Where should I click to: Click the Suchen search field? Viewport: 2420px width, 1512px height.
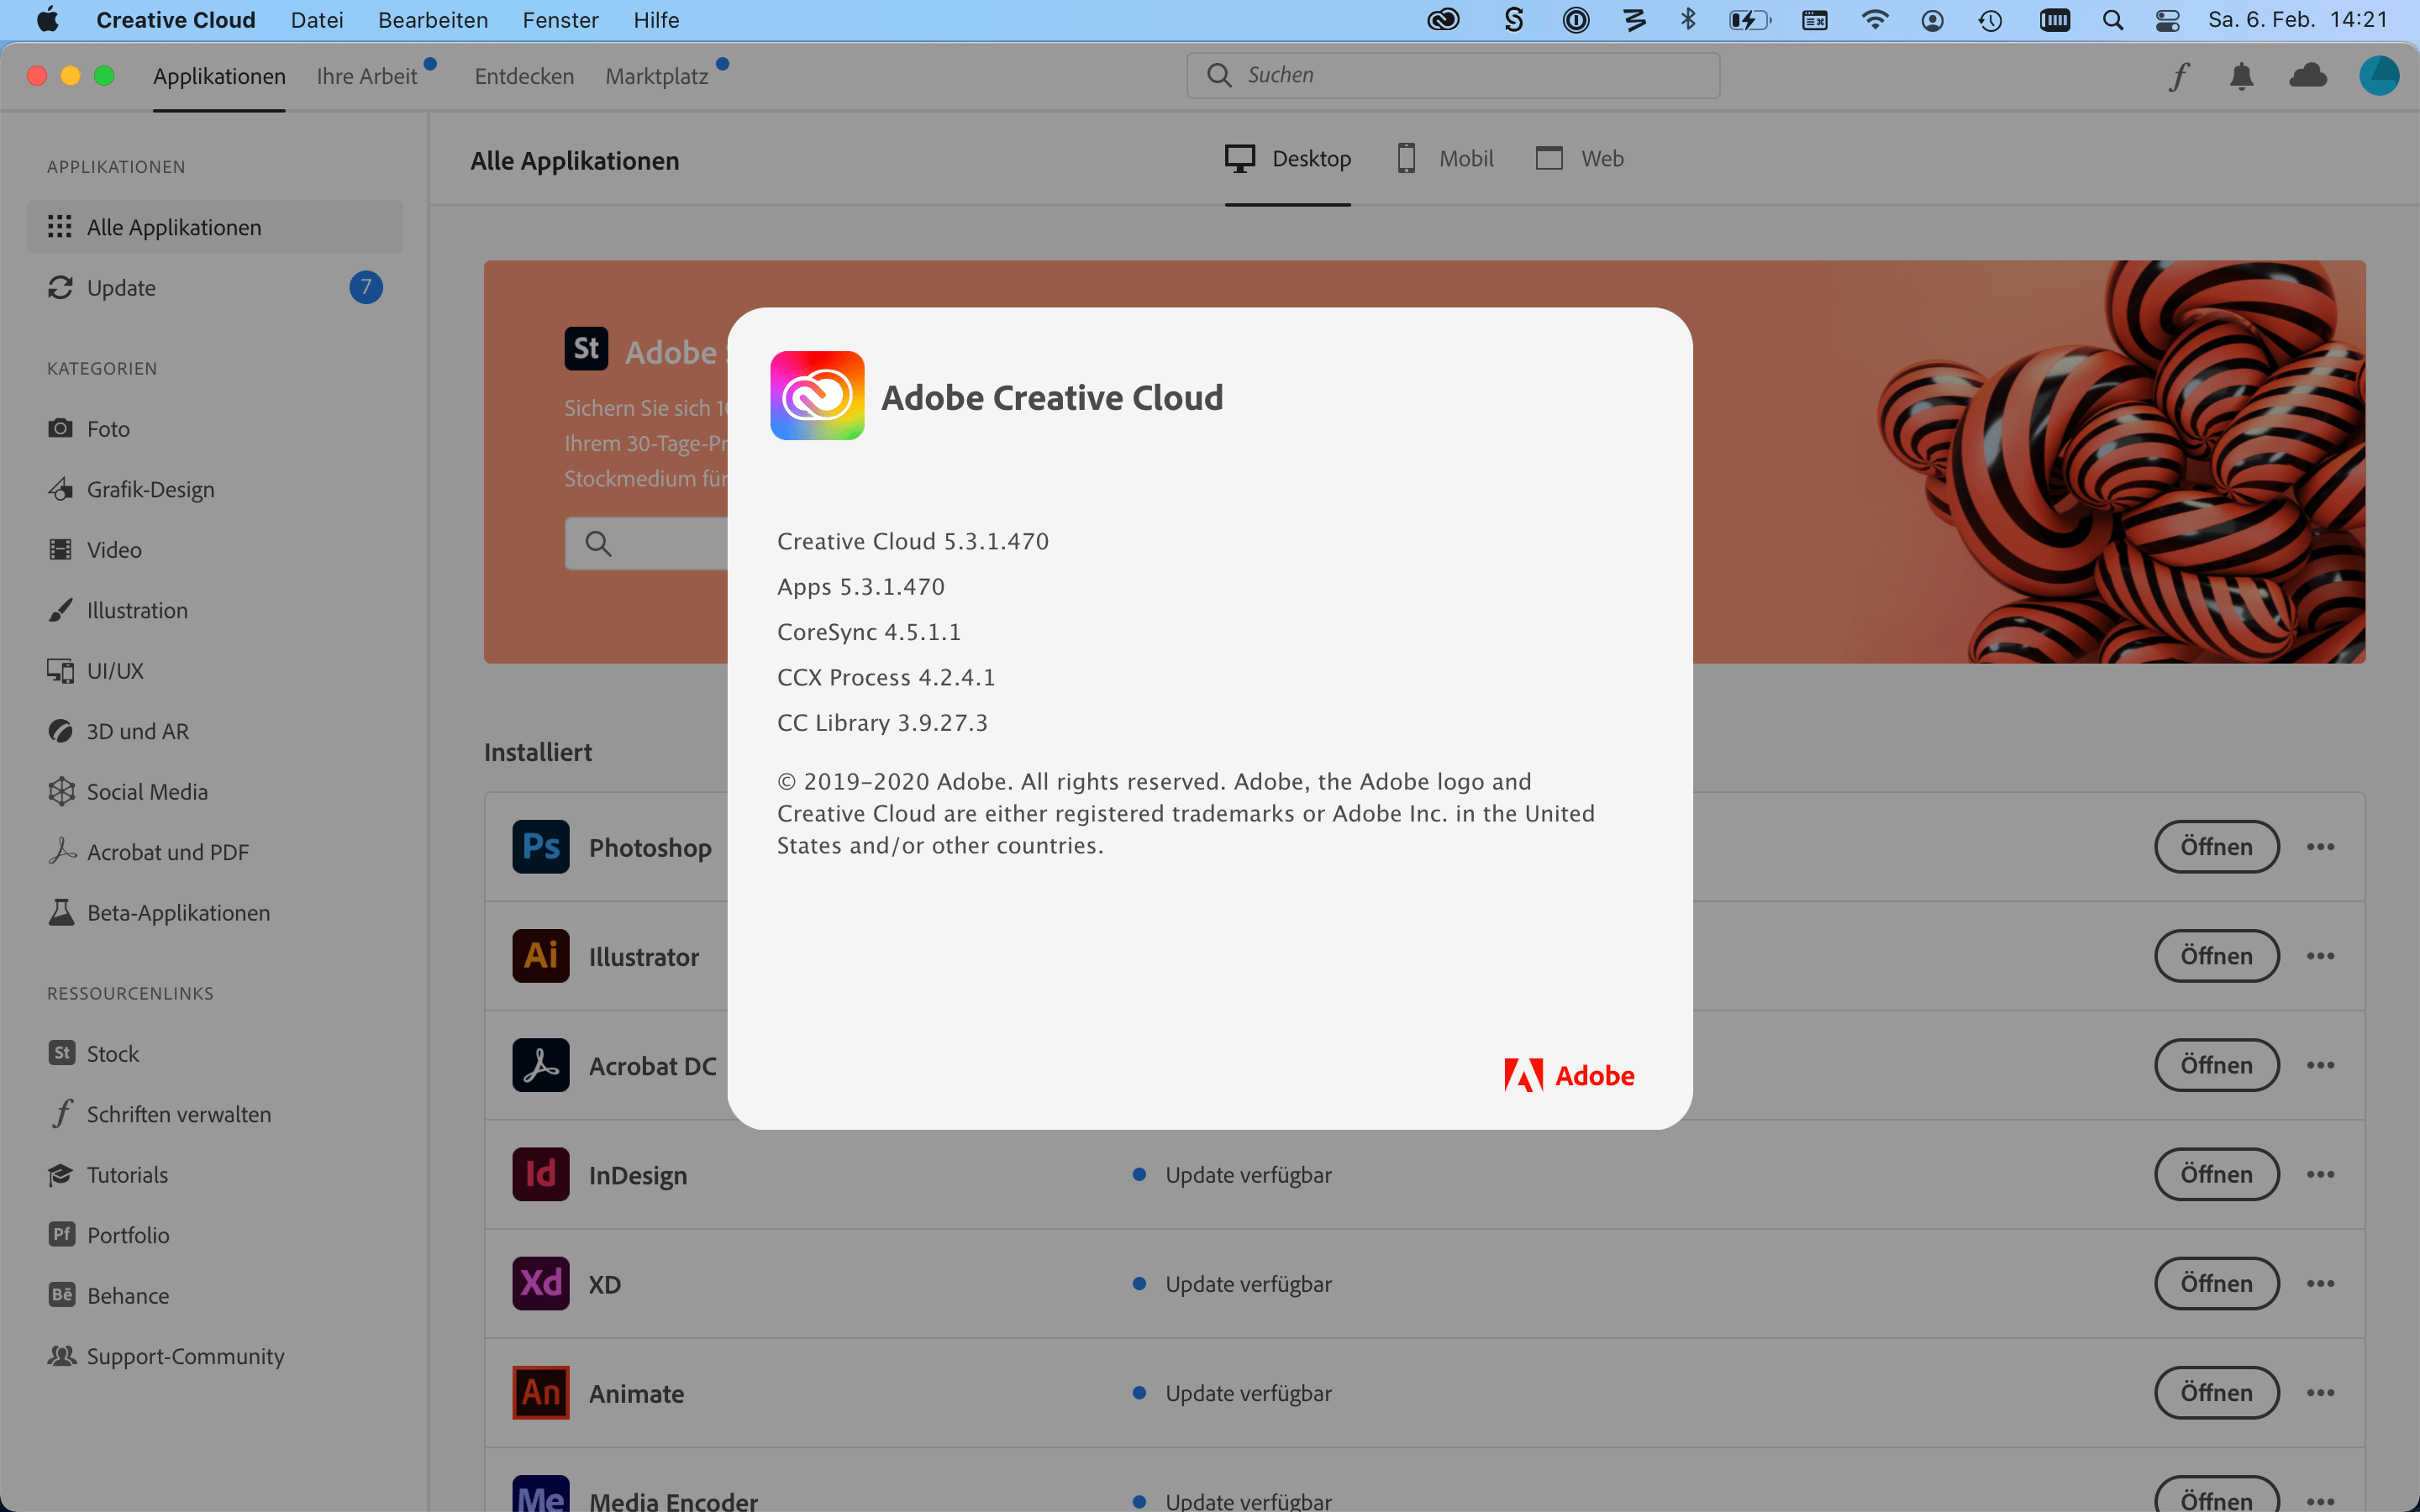coord(1452,75)
